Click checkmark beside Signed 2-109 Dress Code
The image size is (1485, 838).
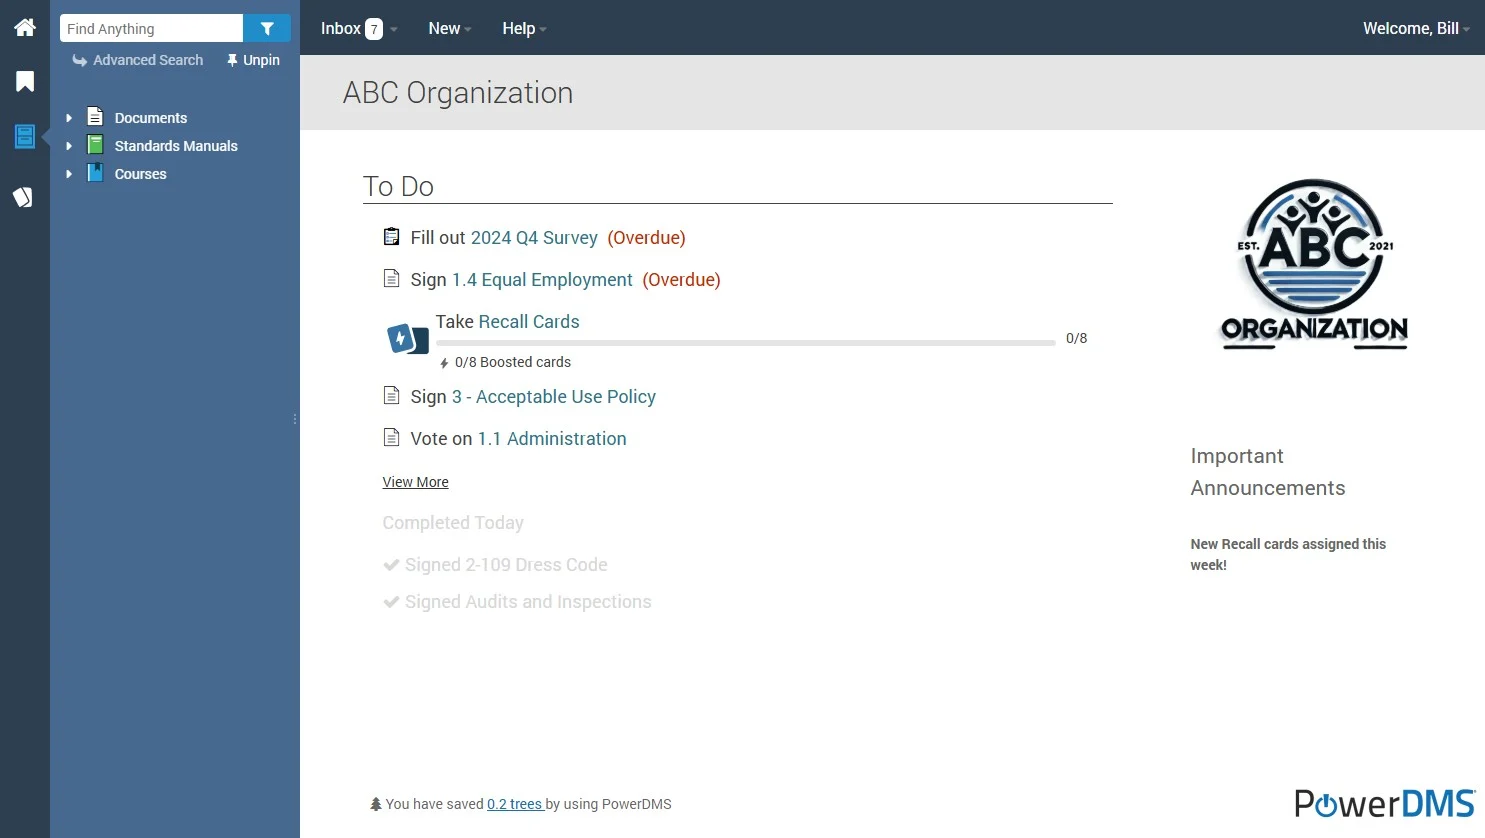391,565
